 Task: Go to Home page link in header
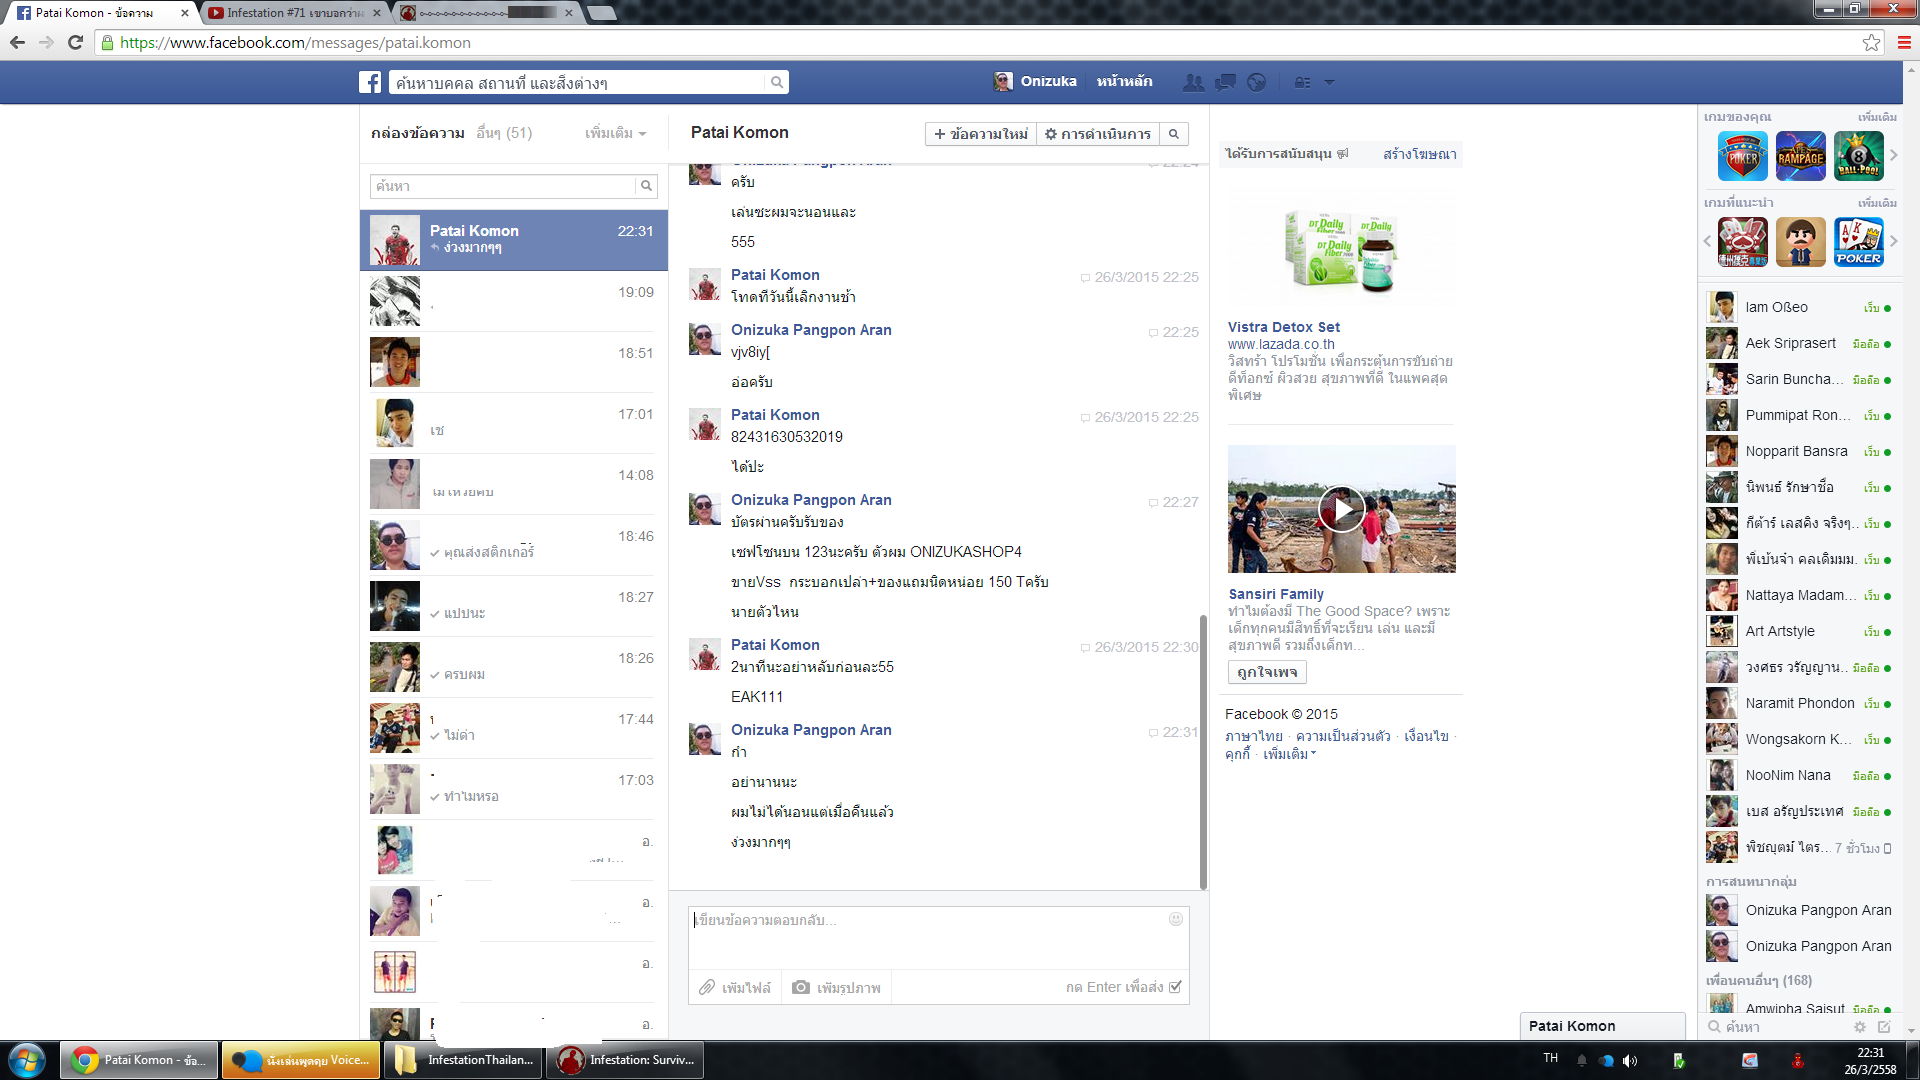click(1124, 82)
